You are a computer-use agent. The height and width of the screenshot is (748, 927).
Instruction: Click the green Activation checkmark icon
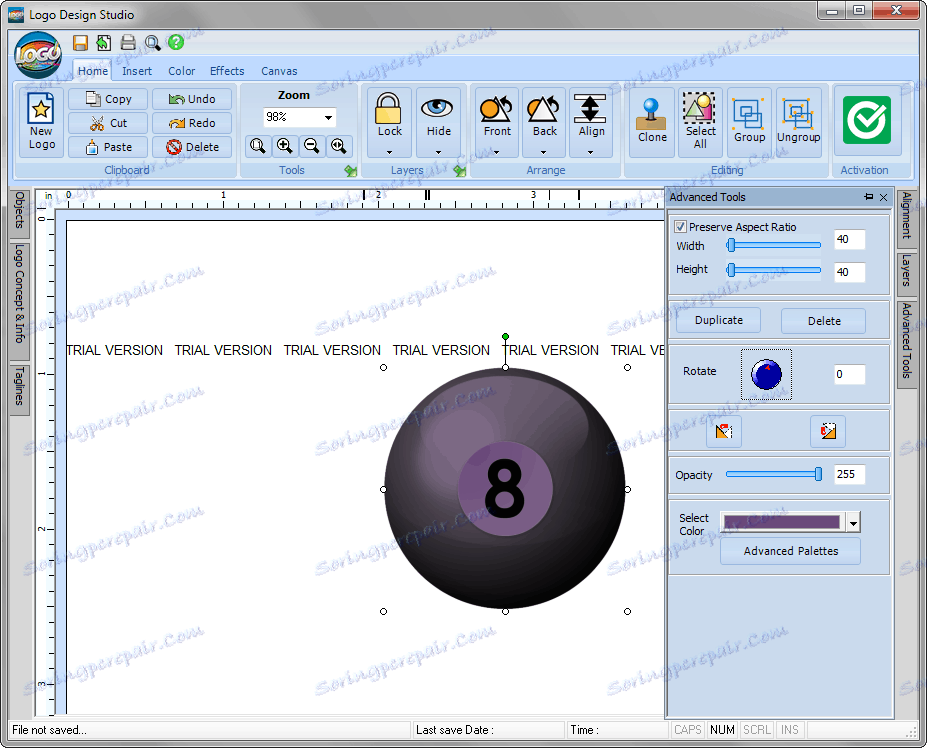866,120
